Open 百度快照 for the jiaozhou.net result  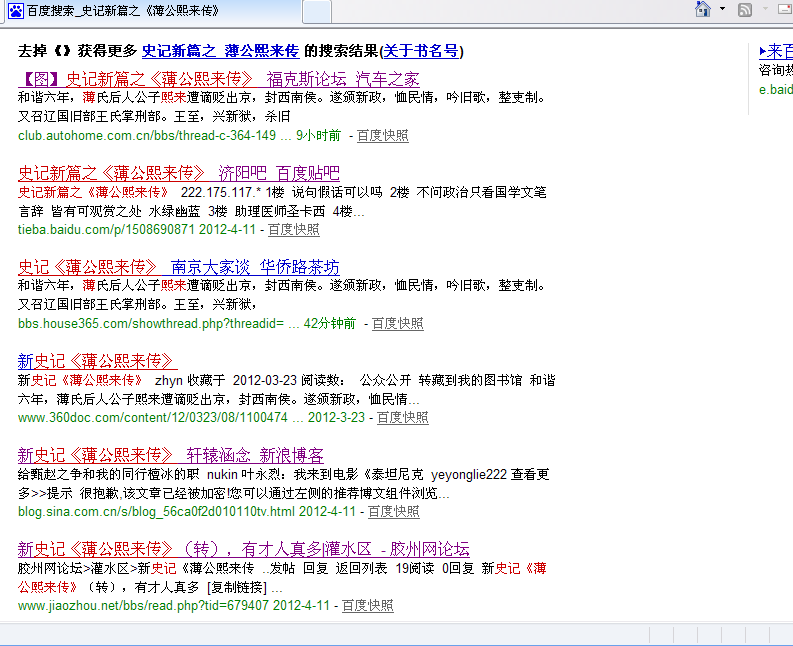[368, 605]
